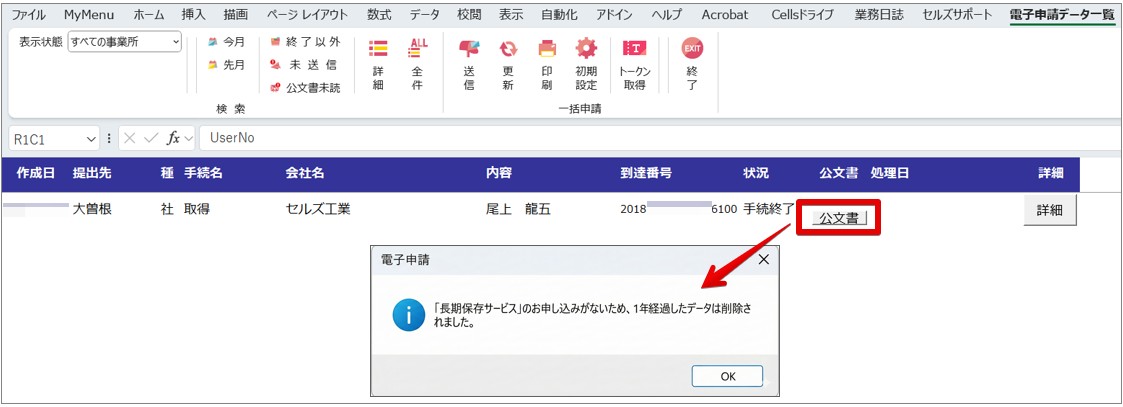Screen dimensions: 1123x407
Task: Switch to the 表示 tab
Action: [x=511, y=14]
